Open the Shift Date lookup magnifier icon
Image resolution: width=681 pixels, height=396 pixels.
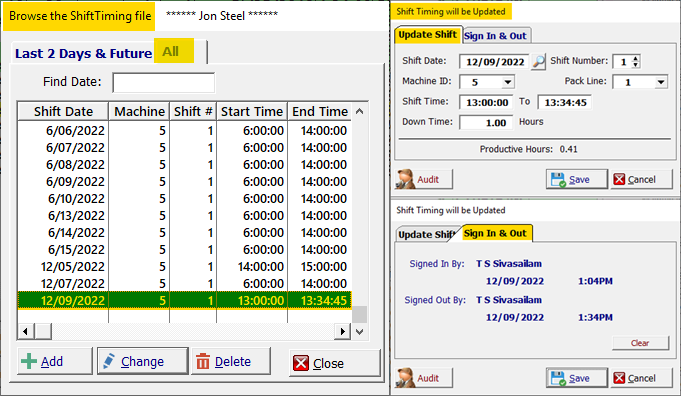pyautogui.click(x=538, y=62)
